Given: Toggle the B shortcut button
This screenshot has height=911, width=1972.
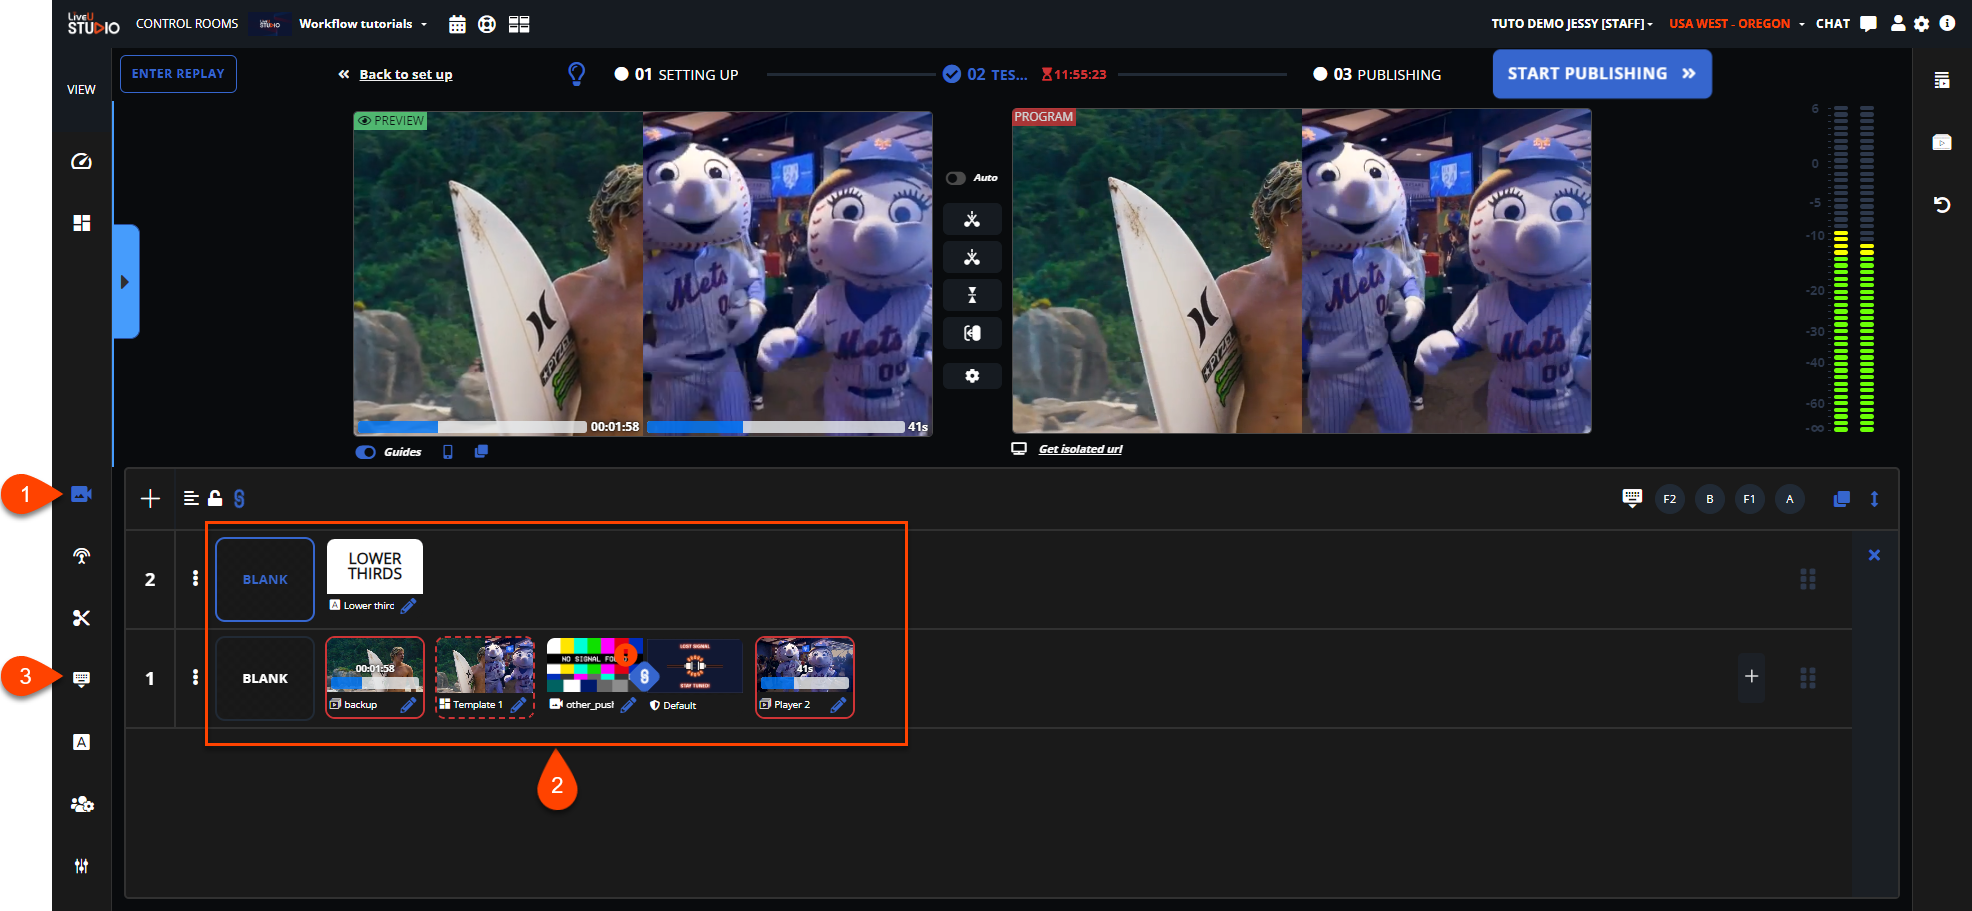Looking at the screenshot, I should tap(1710, 499).
